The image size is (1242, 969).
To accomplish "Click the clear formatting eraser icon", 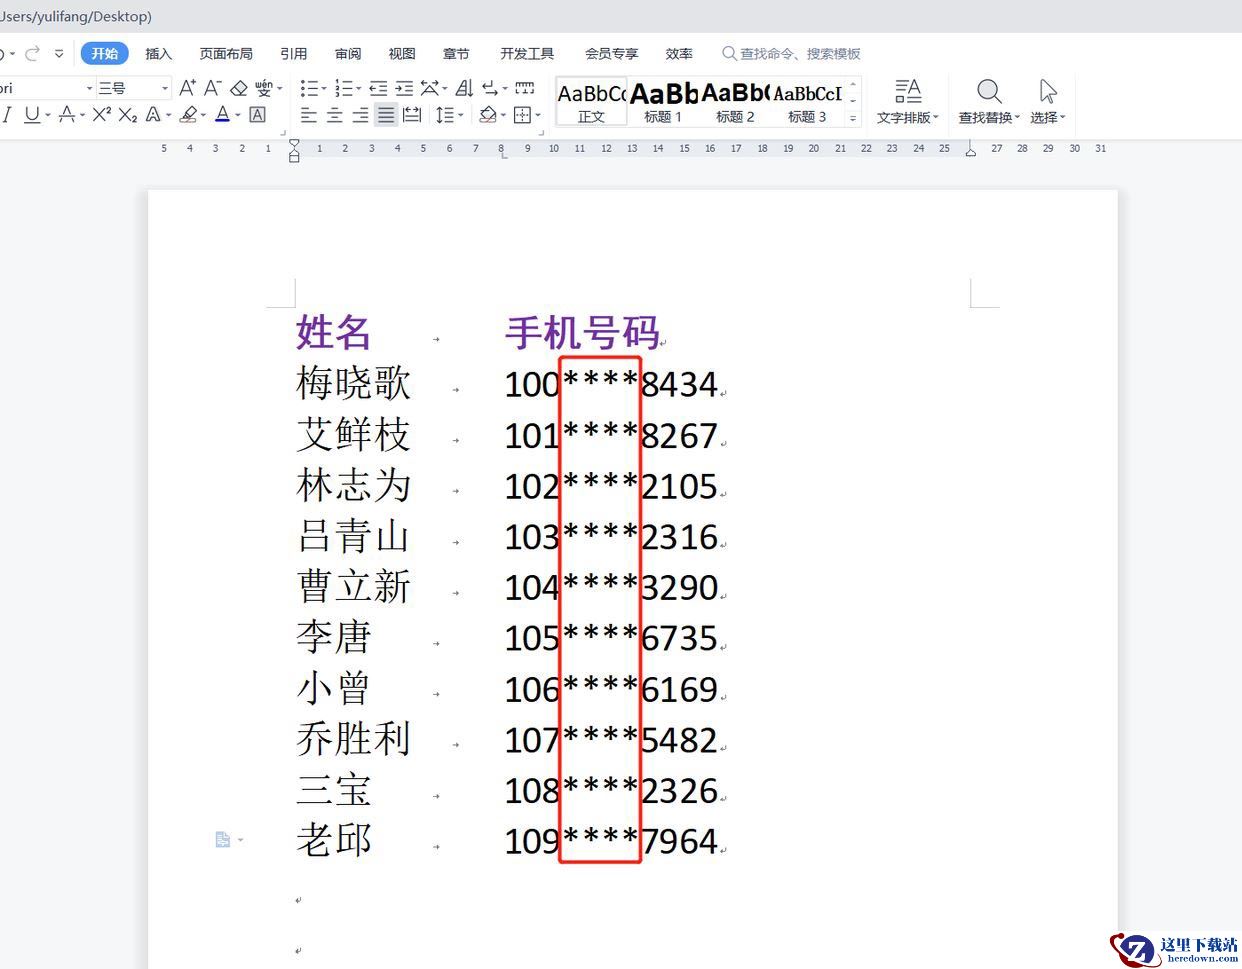I will click(239, 89).
